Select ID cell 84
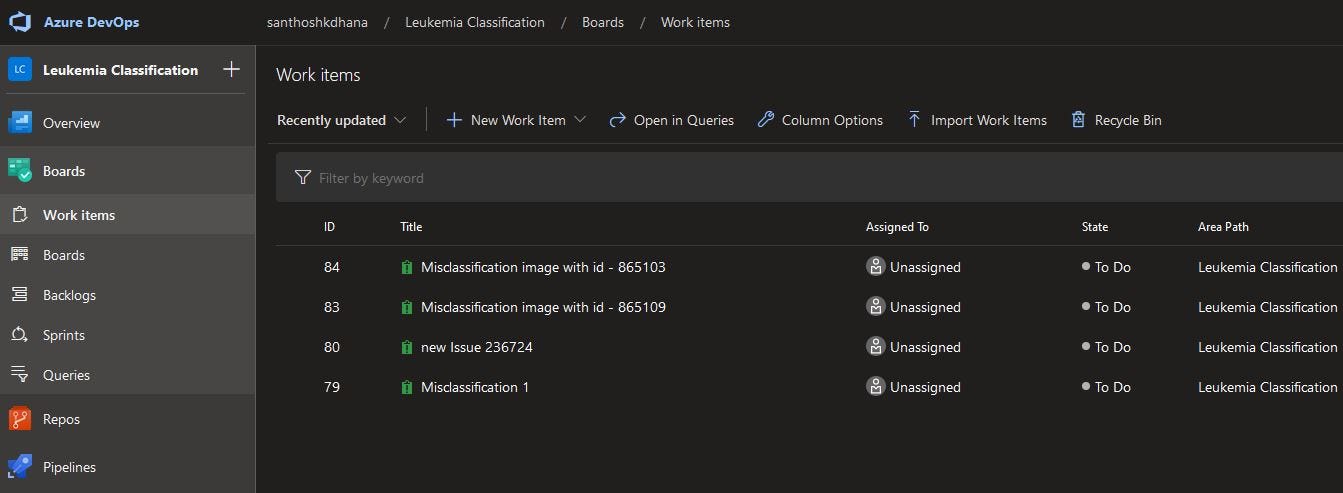Viewport: 1343px width, 493px height. (332, 267)
